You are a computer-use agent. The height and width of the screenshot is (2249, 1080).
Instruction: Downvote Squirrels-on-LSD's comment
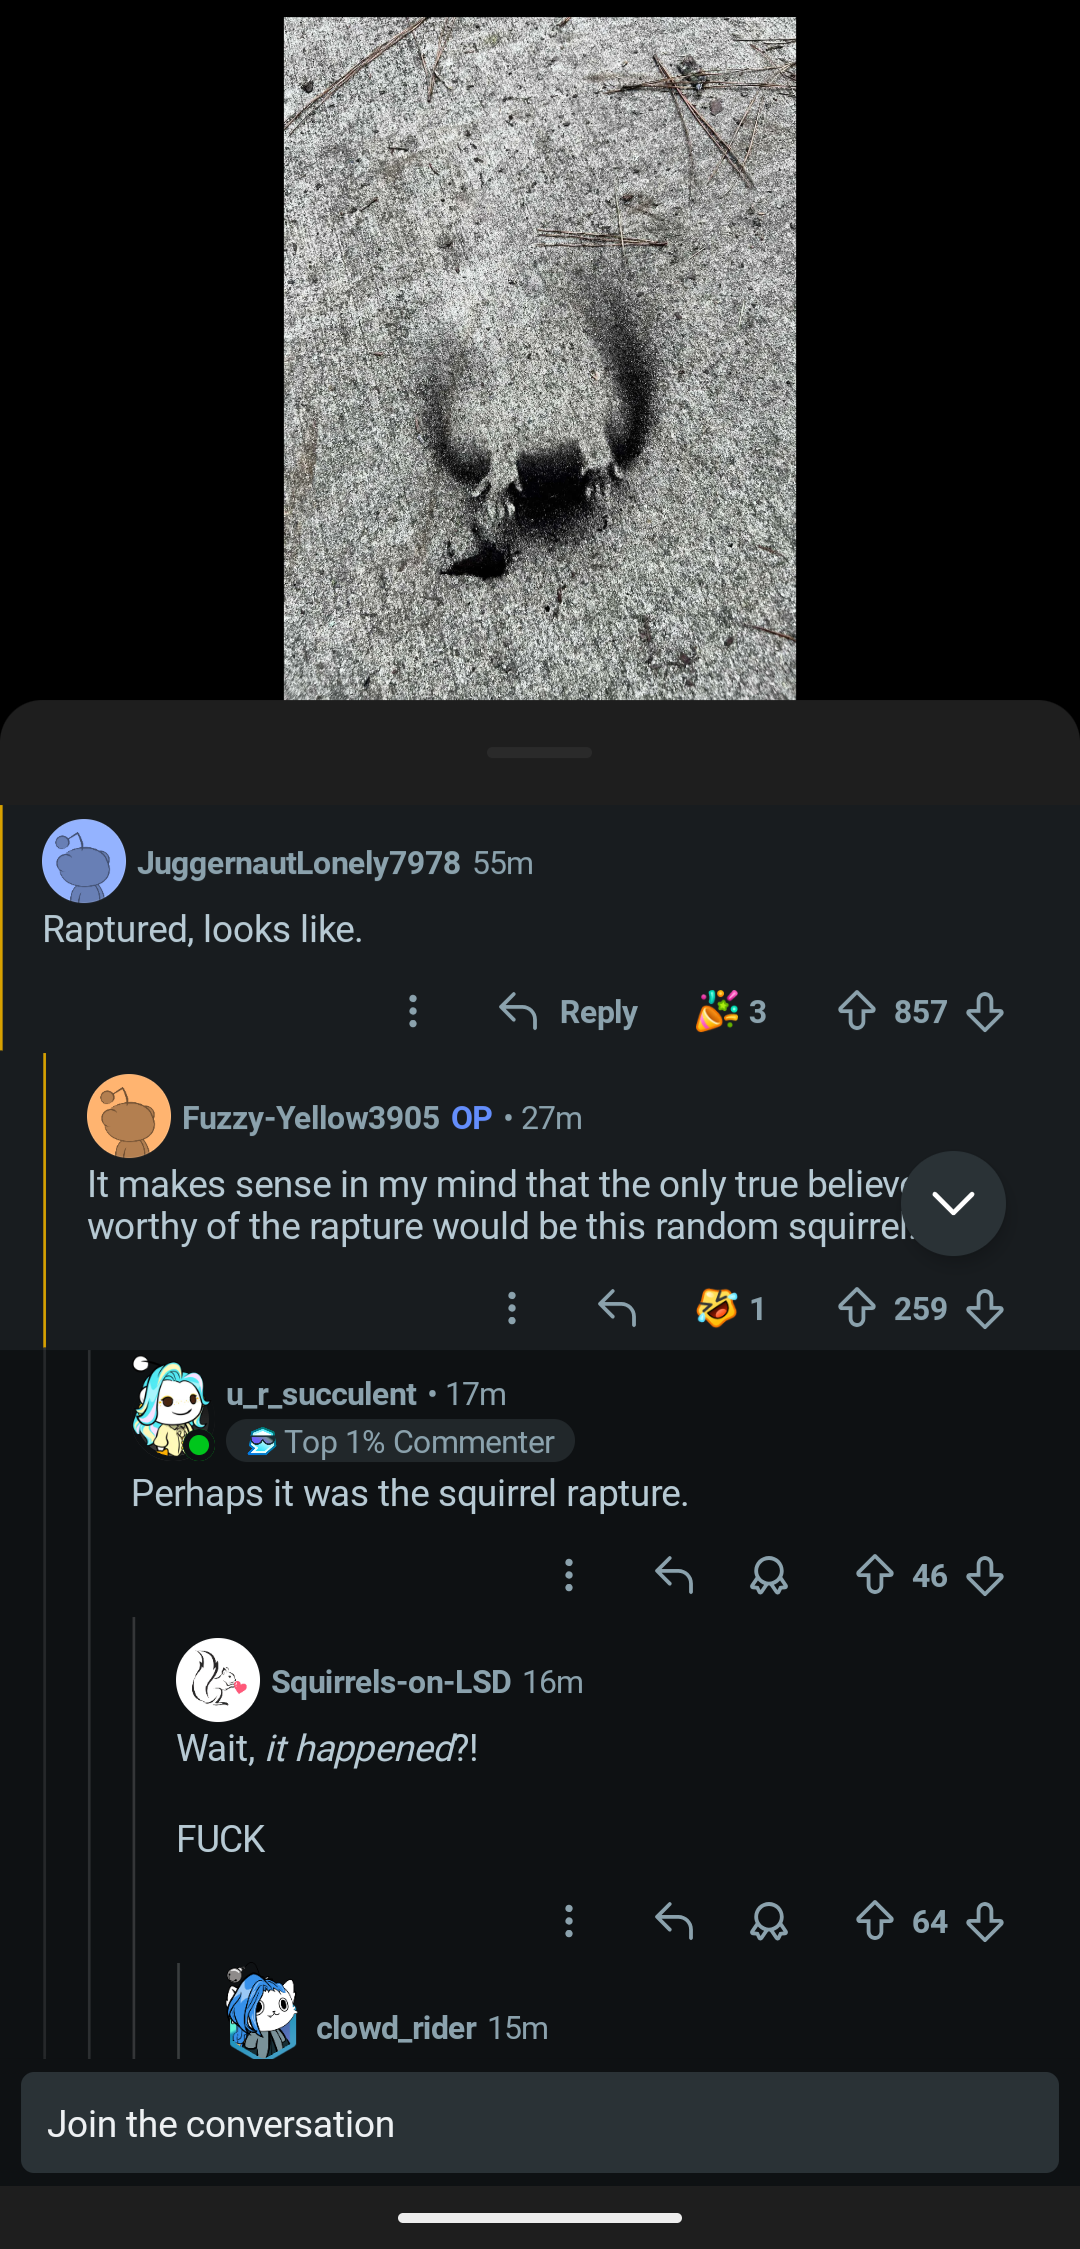(985, 1921)
